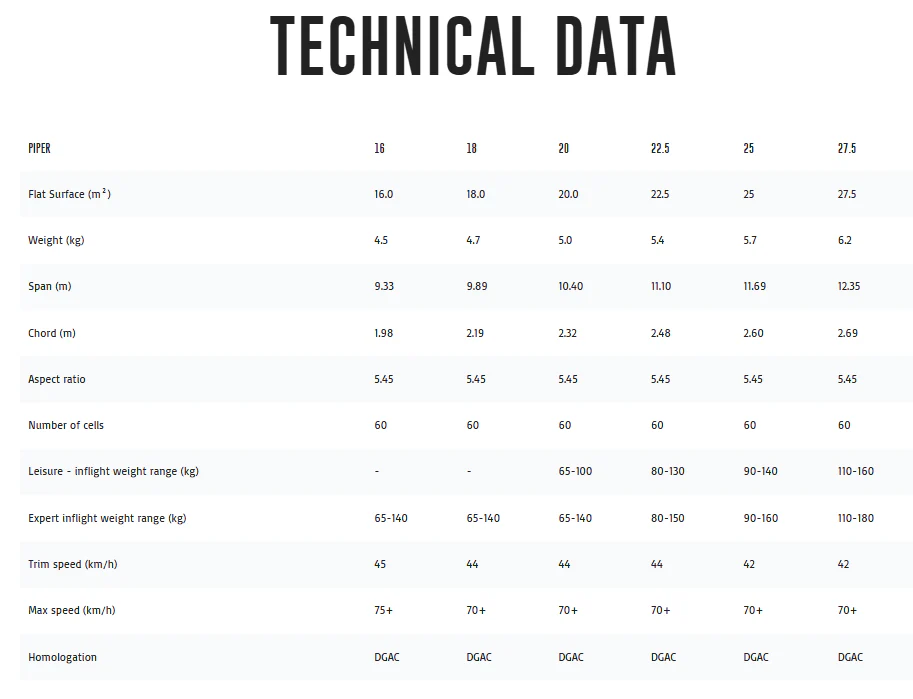This screenshot has height=699, width=913.
Task: Click the Expert inflight weight range label
Action: (107, 518)
